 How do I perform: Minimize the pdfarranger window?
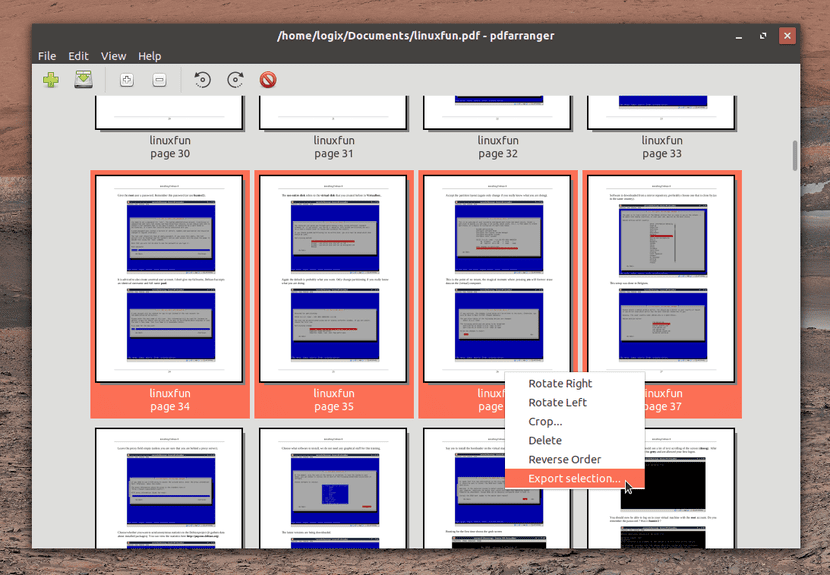pos(738,36)
